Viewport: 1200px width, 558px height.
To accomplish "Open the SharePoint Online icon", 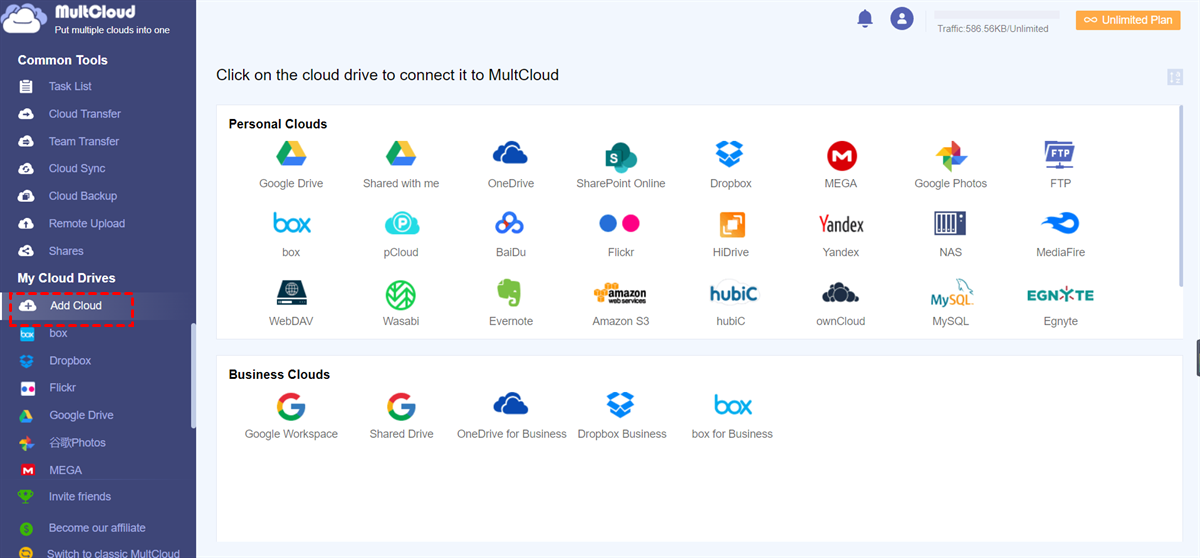I will pyautogui.click(x=620, y=156).
